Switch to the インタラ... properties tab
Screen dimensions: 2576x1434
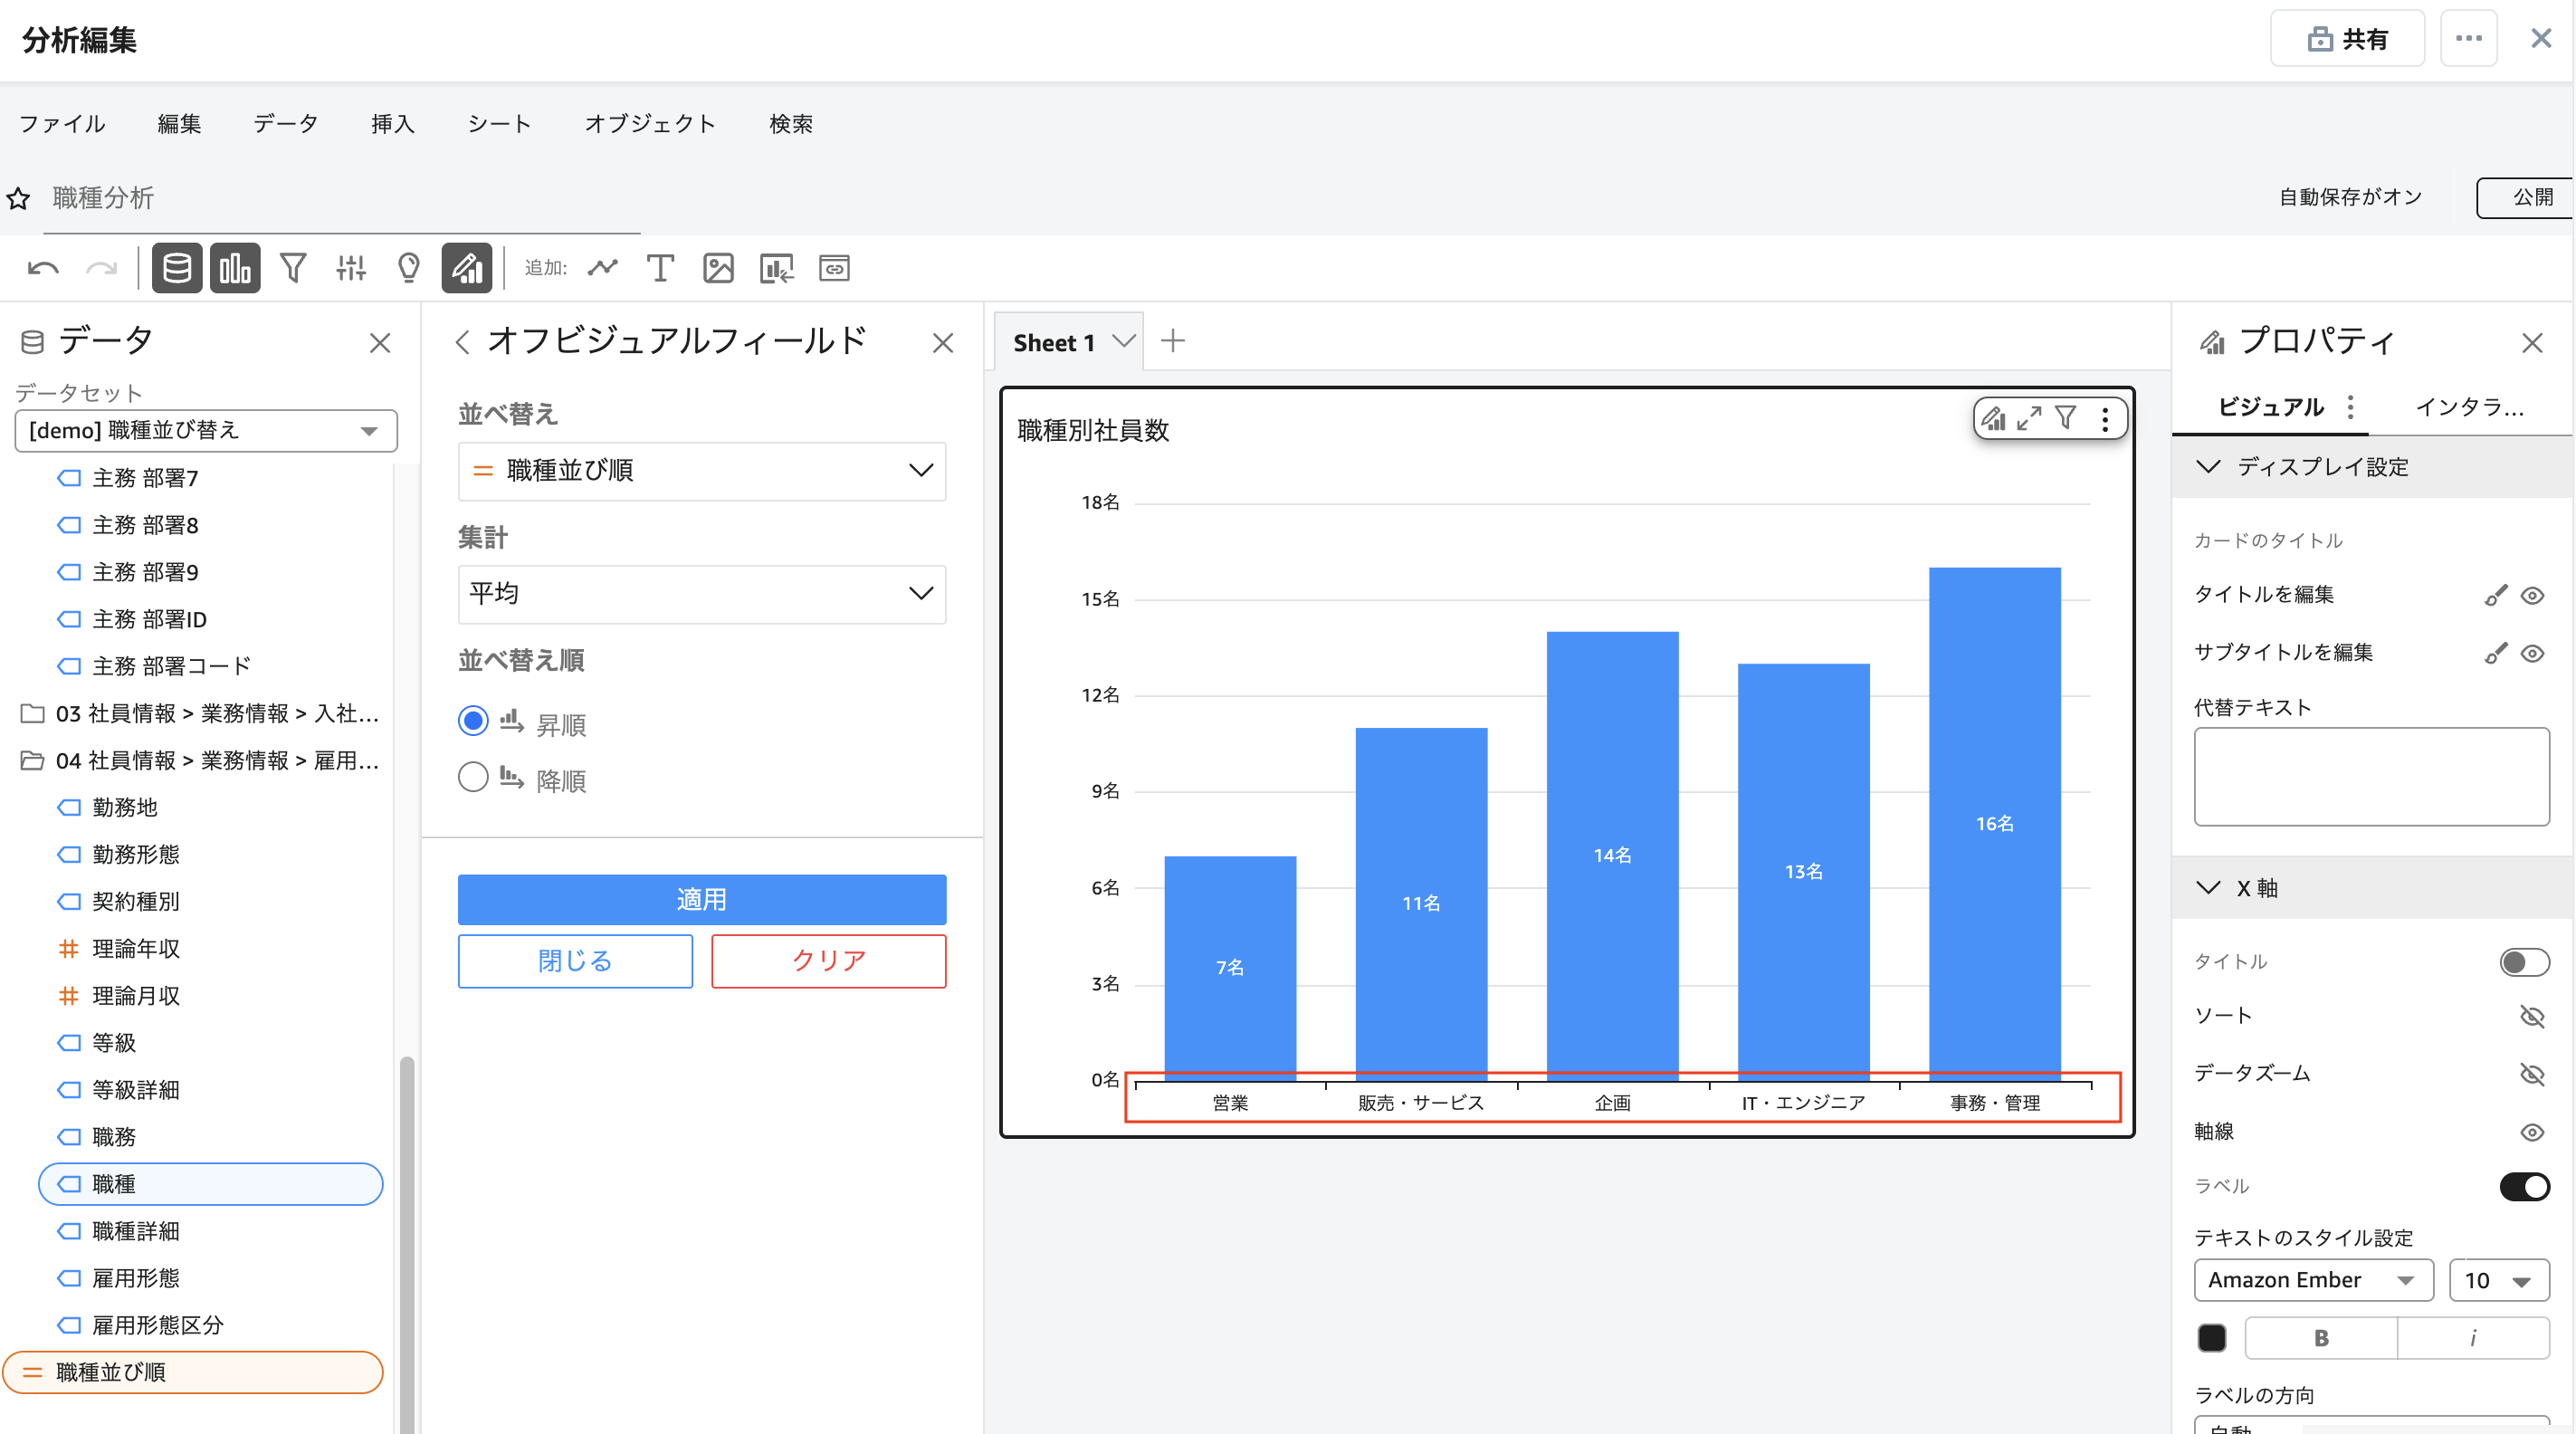tap(2469, 407)
